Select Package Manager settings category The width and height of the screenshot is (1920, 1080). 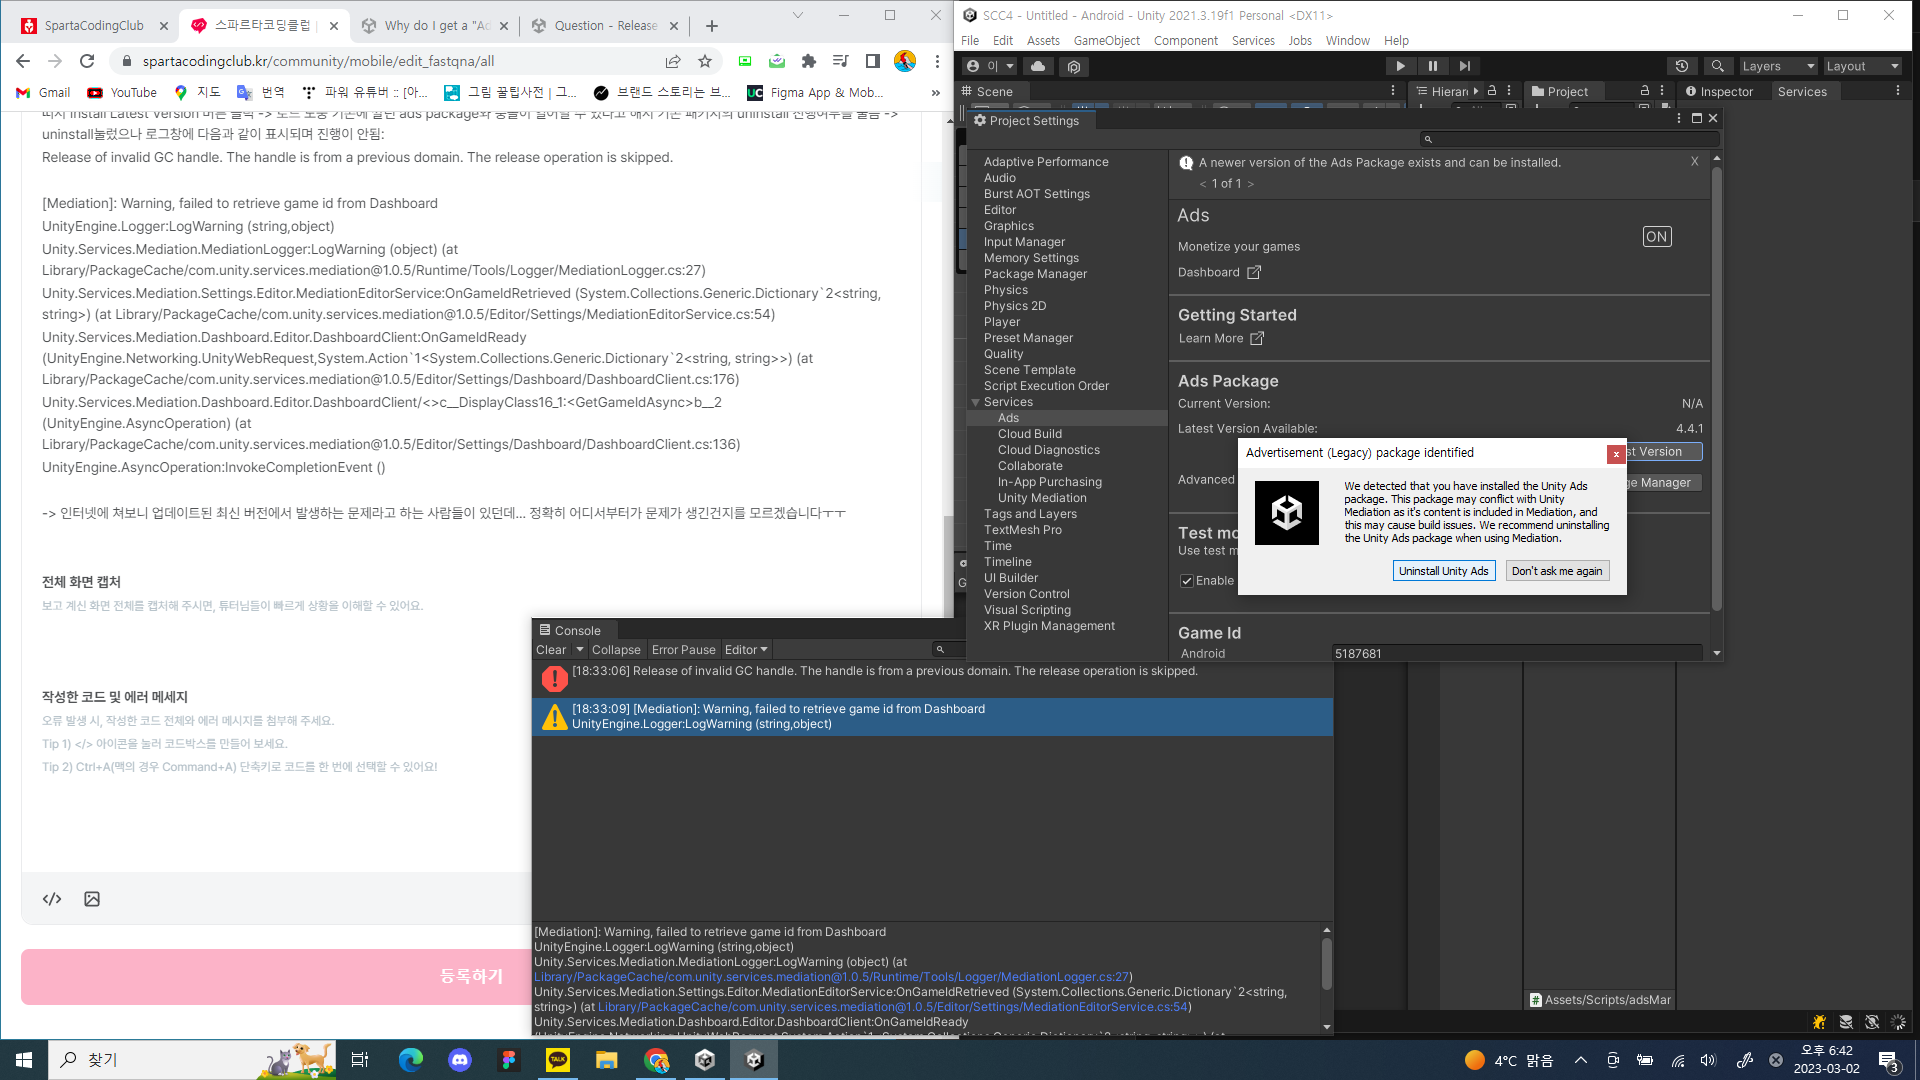[x=1035, y=274]
